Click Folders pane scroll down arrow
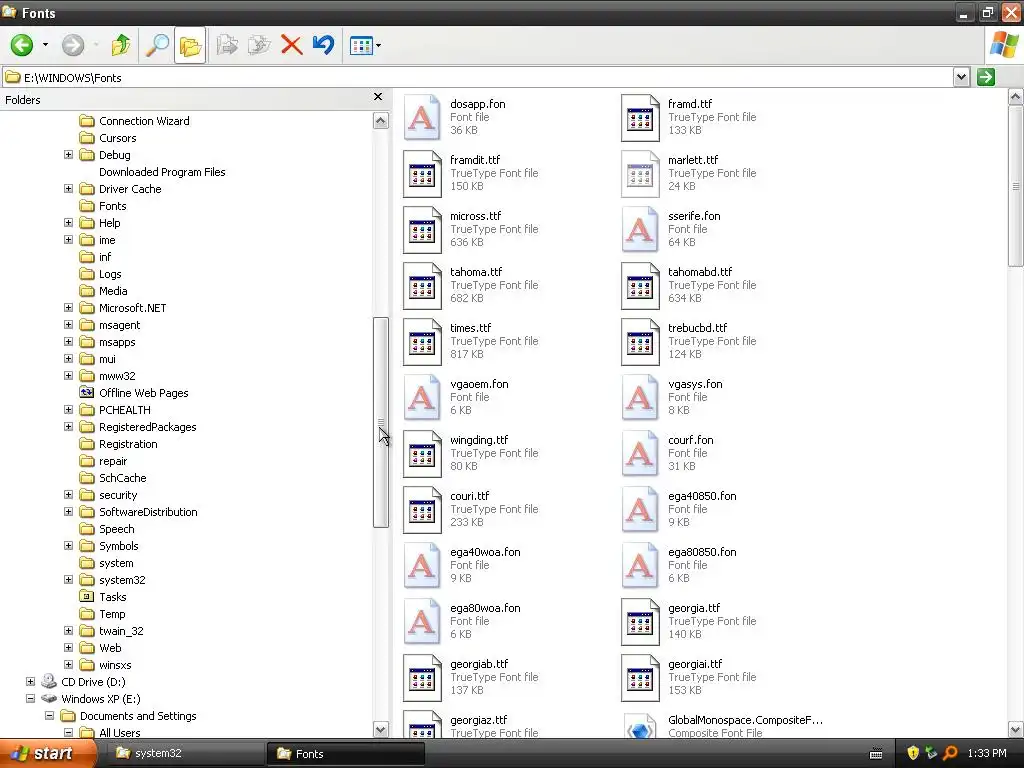This screenshot has width=1024, height=768. coord(381,729)
